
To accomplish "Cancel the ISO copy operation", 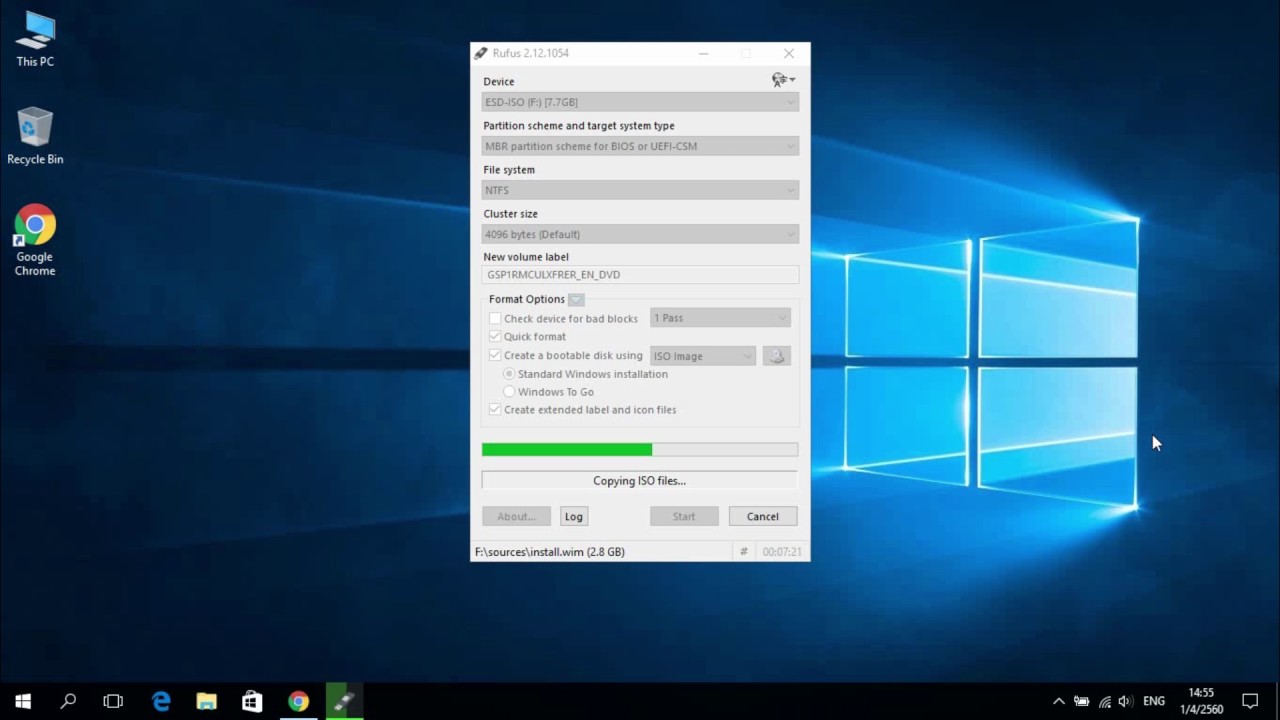I will 762,516.
